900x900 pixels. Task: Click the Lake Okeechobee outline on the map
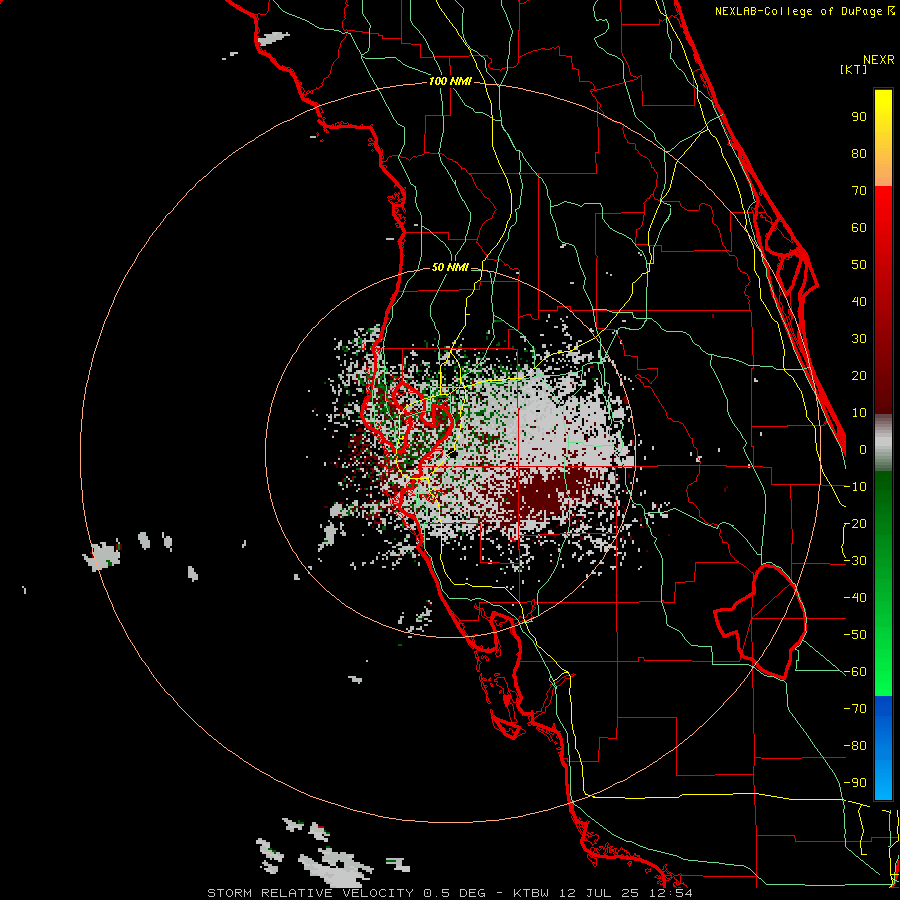pyautogui.click(x=762, y=621)
